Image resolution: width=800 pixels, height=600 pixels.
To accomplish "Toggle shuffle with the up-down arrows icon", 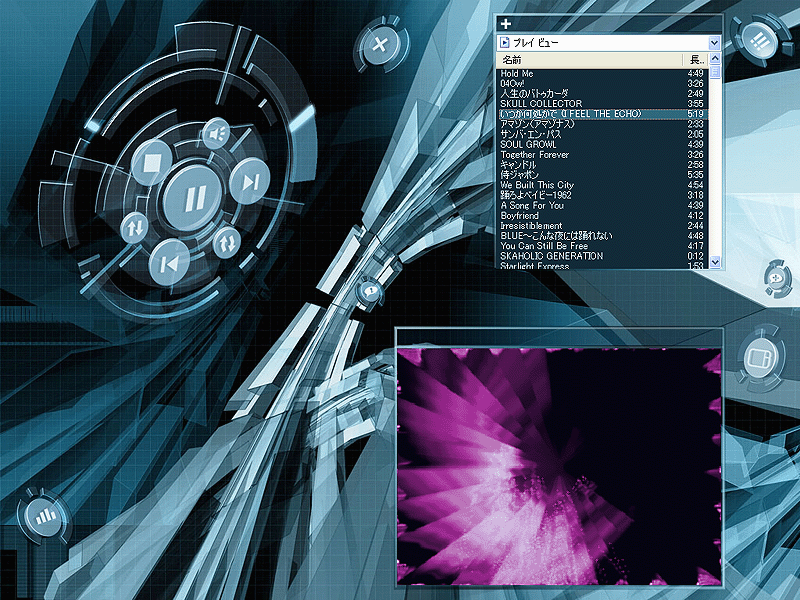I will [x=135, y=228].
